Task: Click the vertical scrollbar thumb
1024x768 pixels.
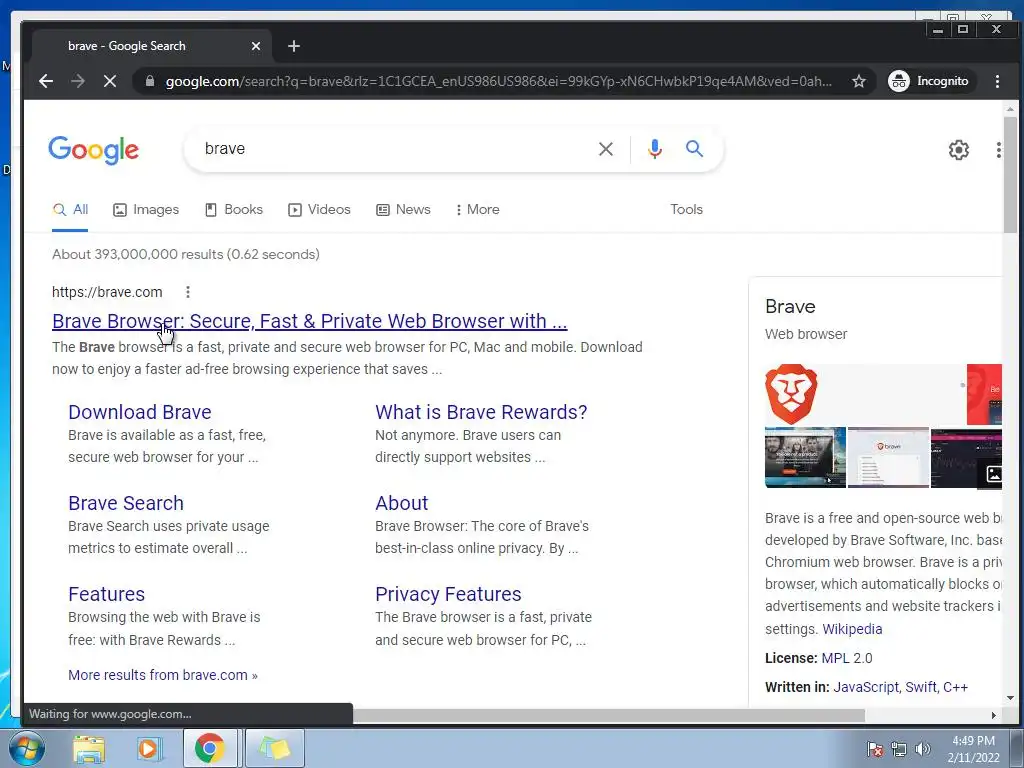Action: [x=1010, y=174]
